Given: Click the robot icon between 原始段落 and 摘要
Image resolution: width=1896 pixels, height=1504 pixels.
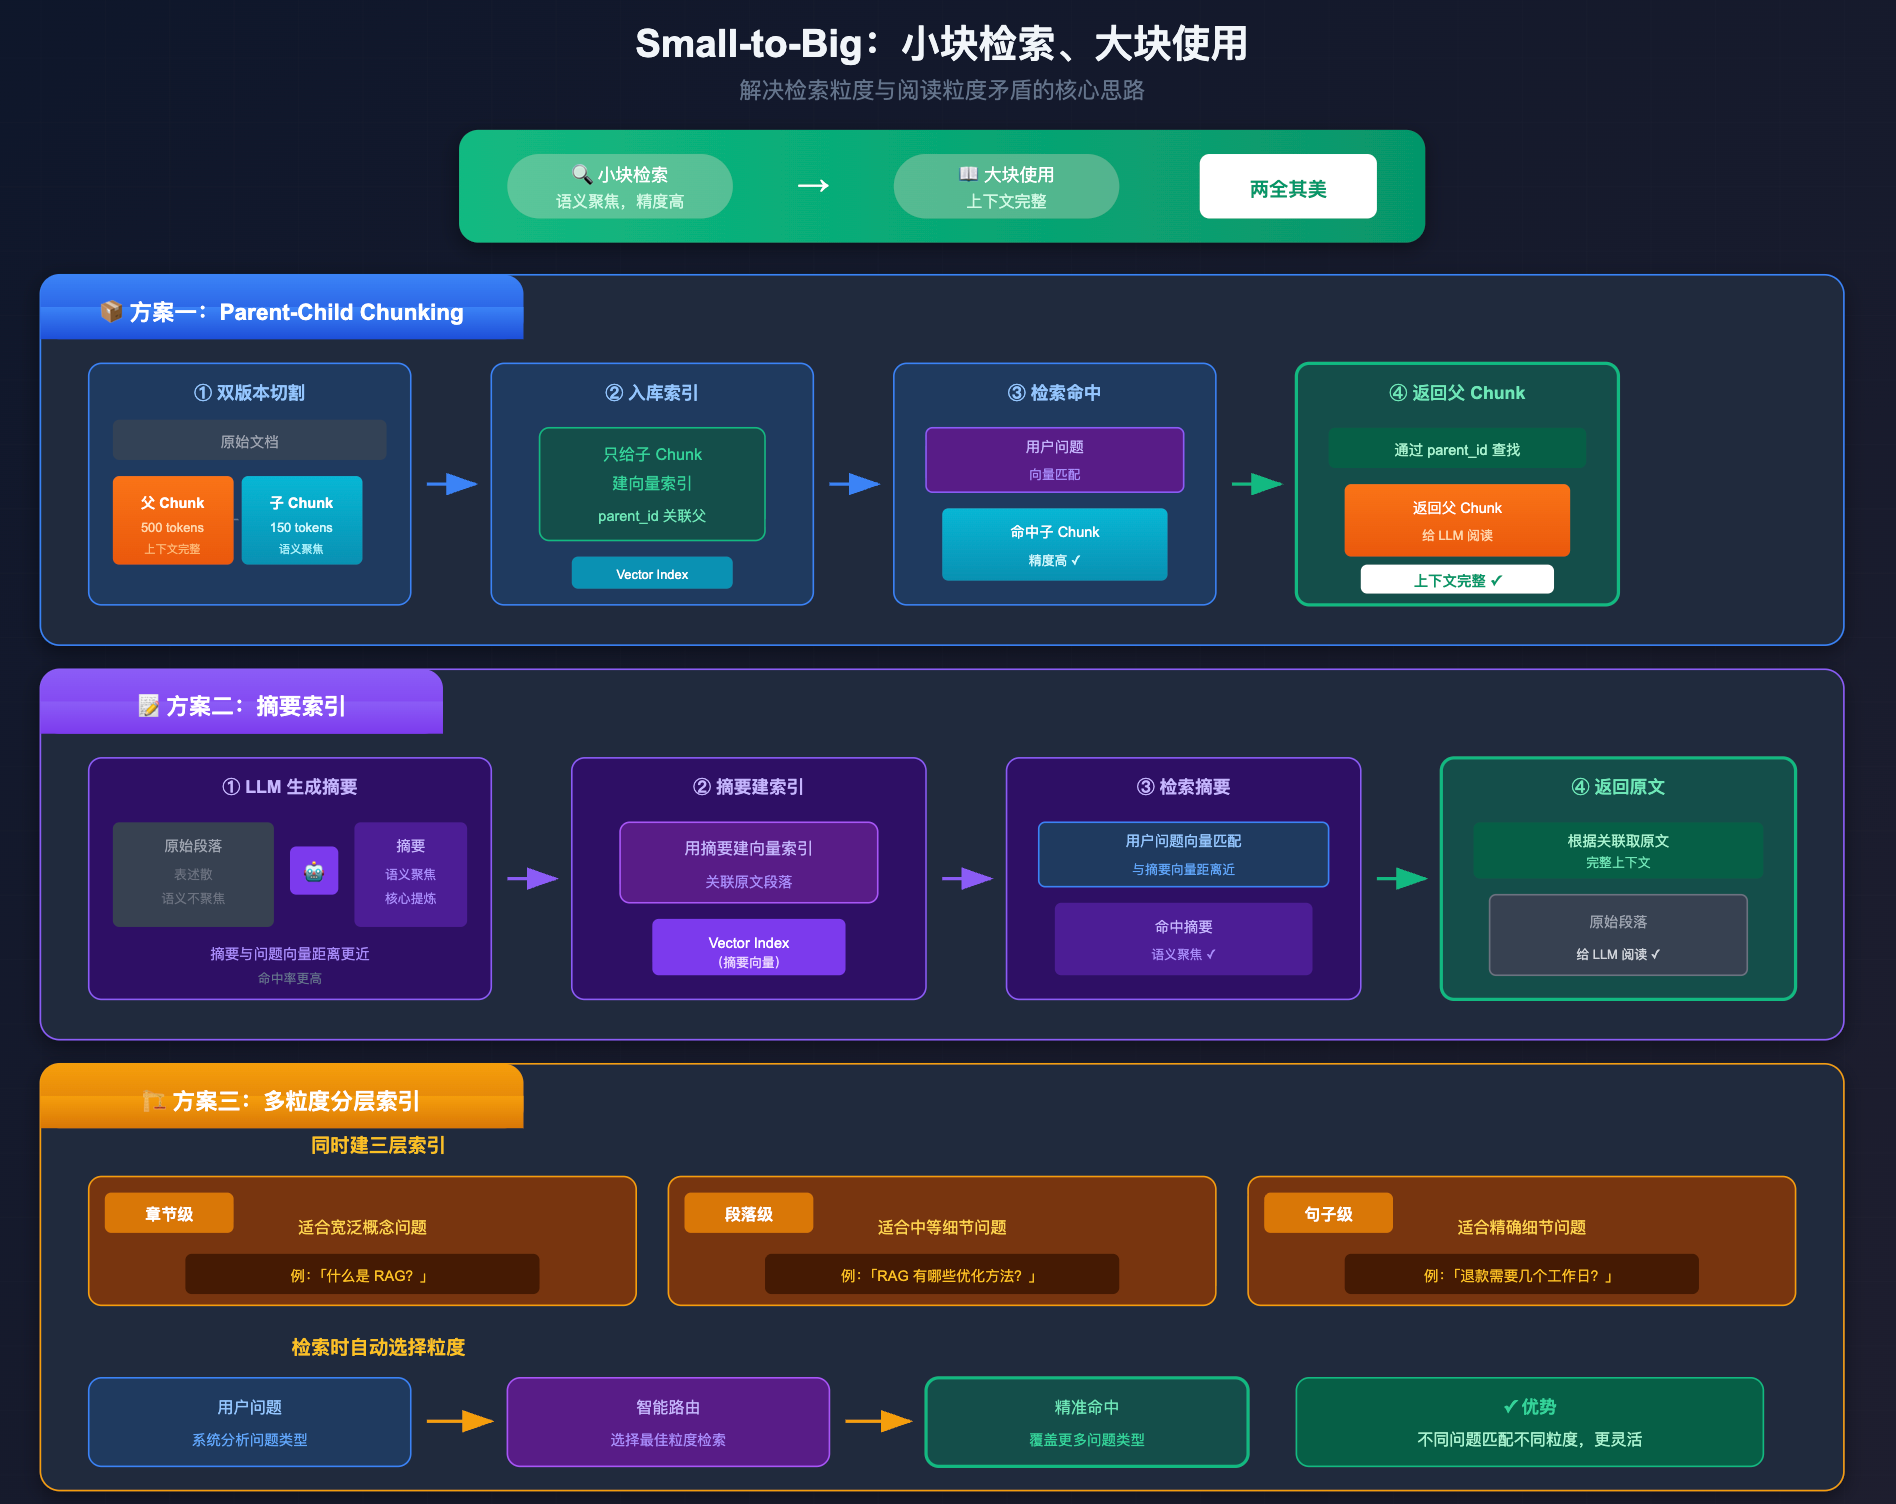Looking at the screenshot, I should click(314, 871).
